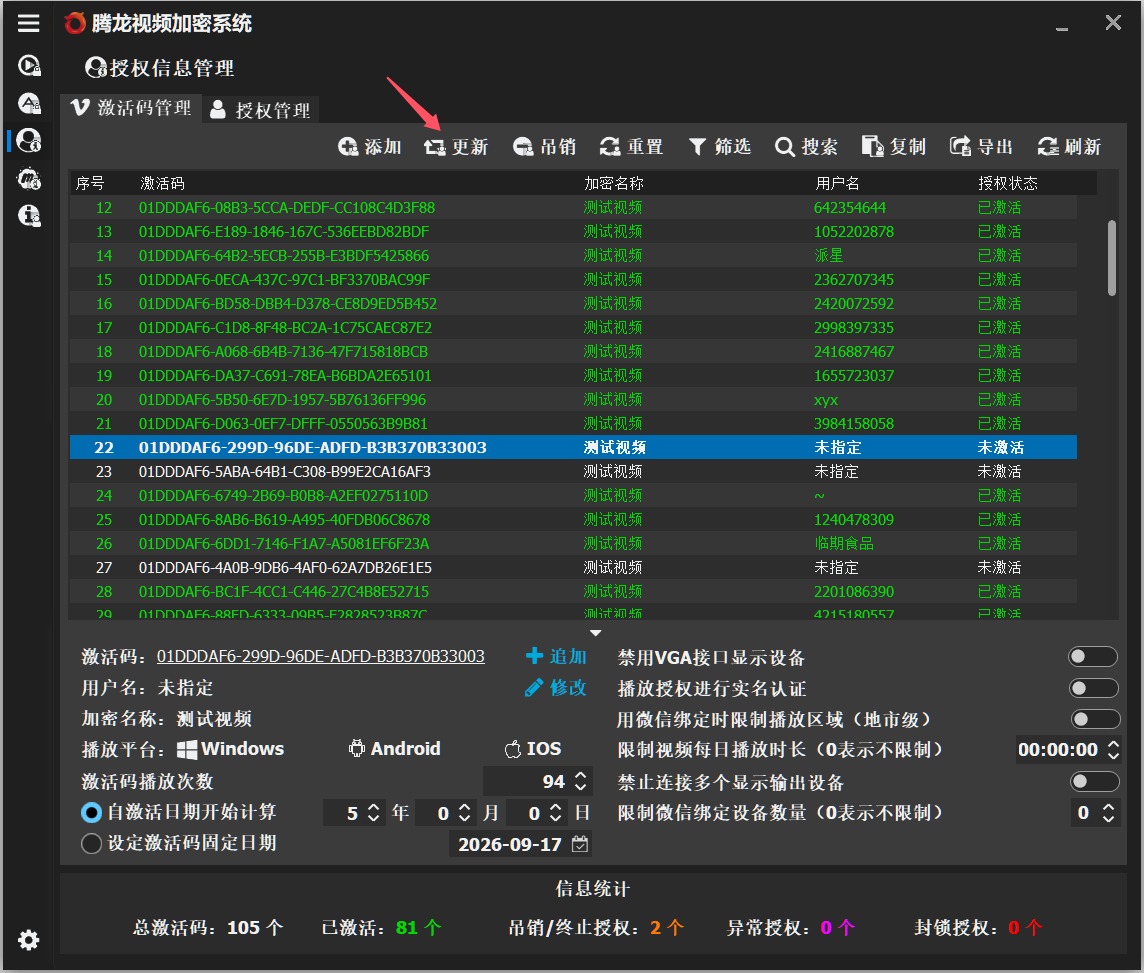Image resolution: width=1144 pixels, height=973 pixels.
Task: Open settings gear icon
Action: click(28, 939)
